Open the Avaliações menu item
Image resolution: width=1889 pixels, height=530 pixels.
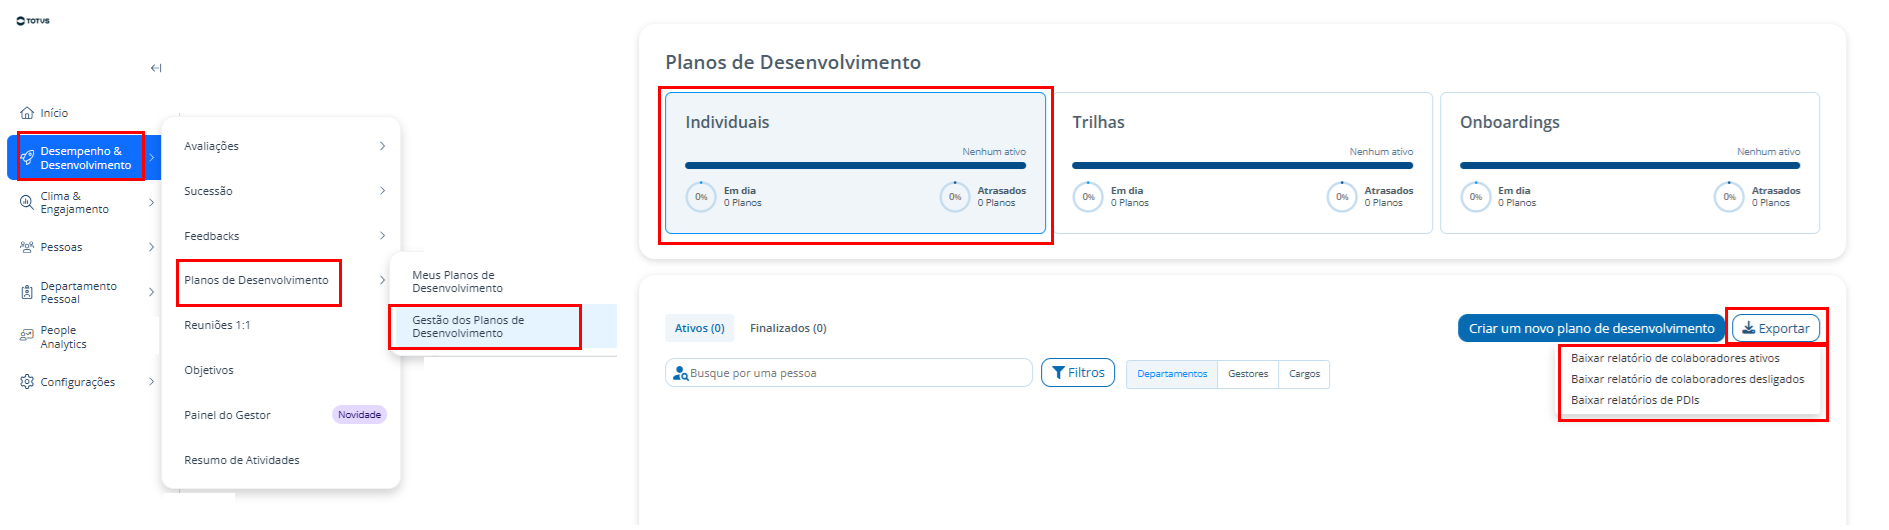coord(211,146)
